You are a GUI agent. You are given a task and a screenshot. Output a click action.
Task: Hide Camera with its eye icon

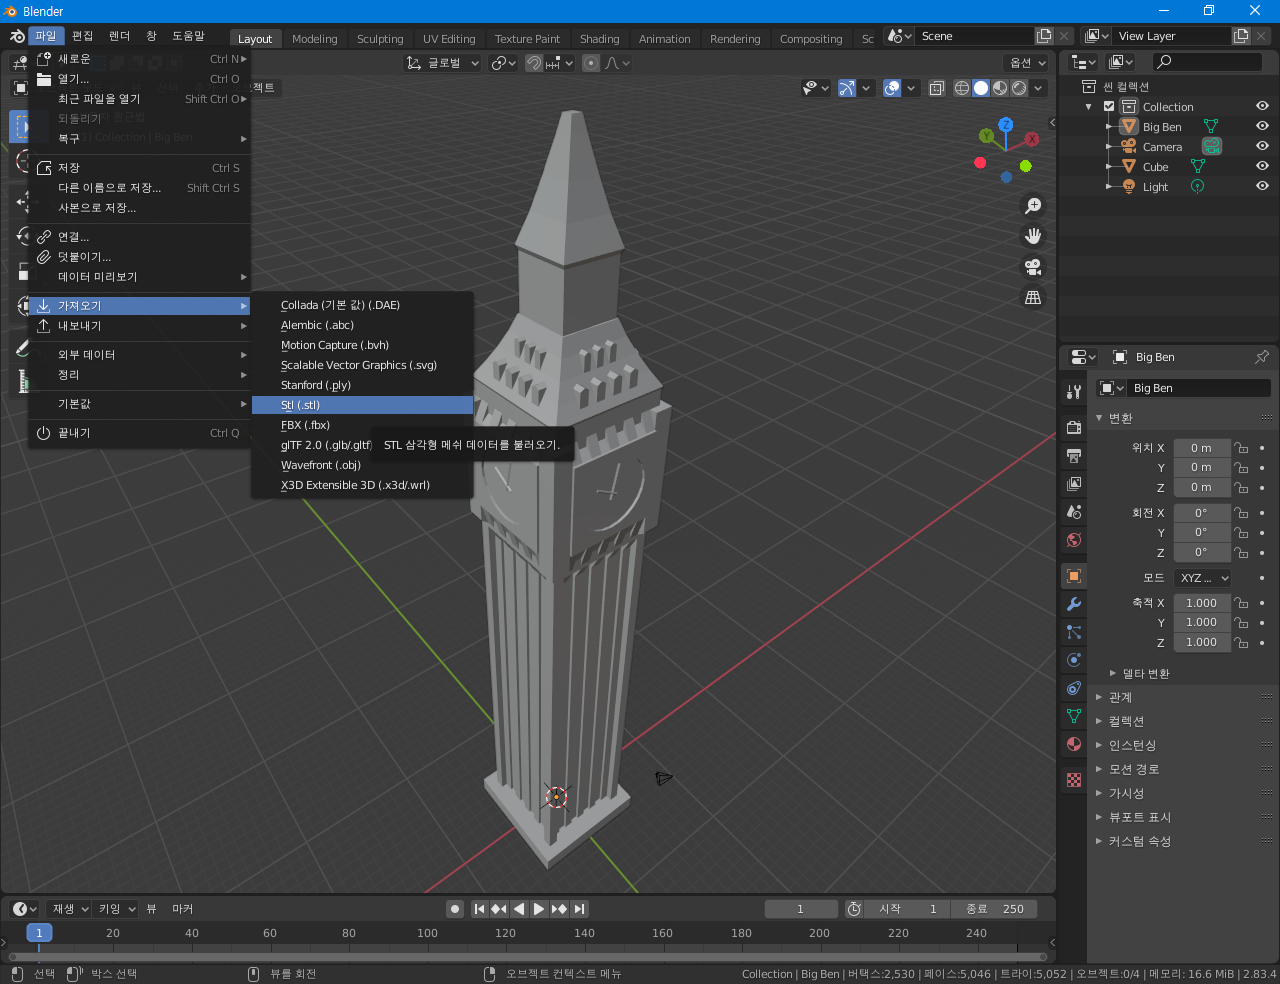coord(1262,146)
